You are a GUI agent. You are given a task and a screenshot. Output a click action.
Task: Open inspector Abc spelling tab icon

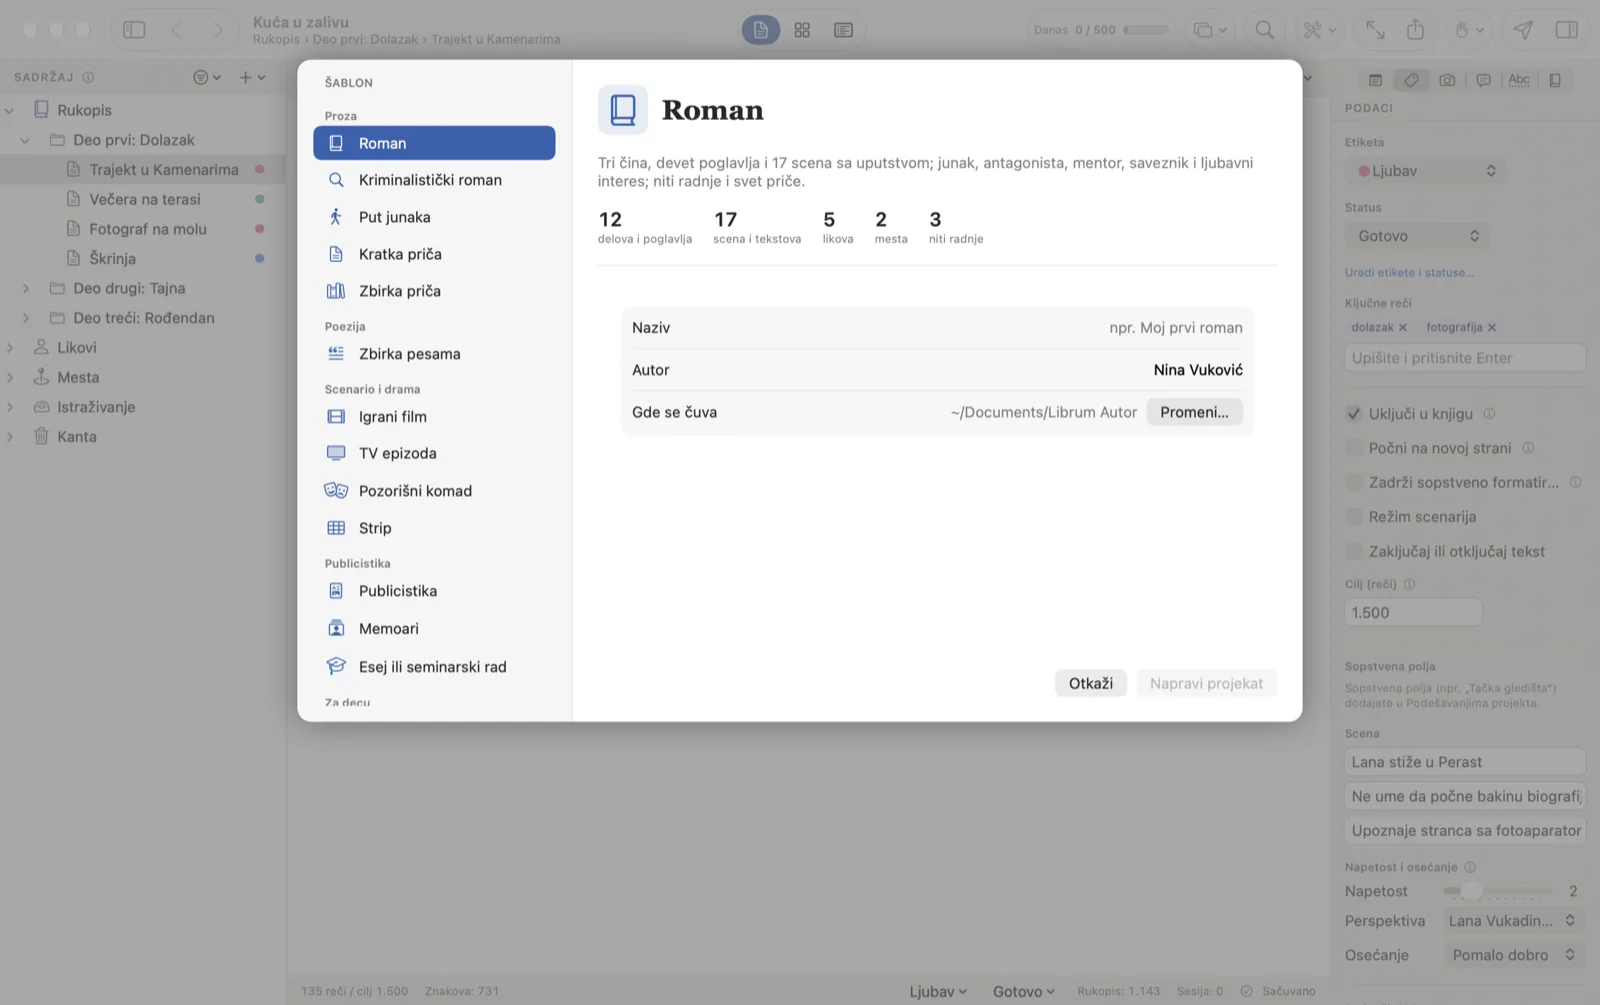pos(1519,80)
